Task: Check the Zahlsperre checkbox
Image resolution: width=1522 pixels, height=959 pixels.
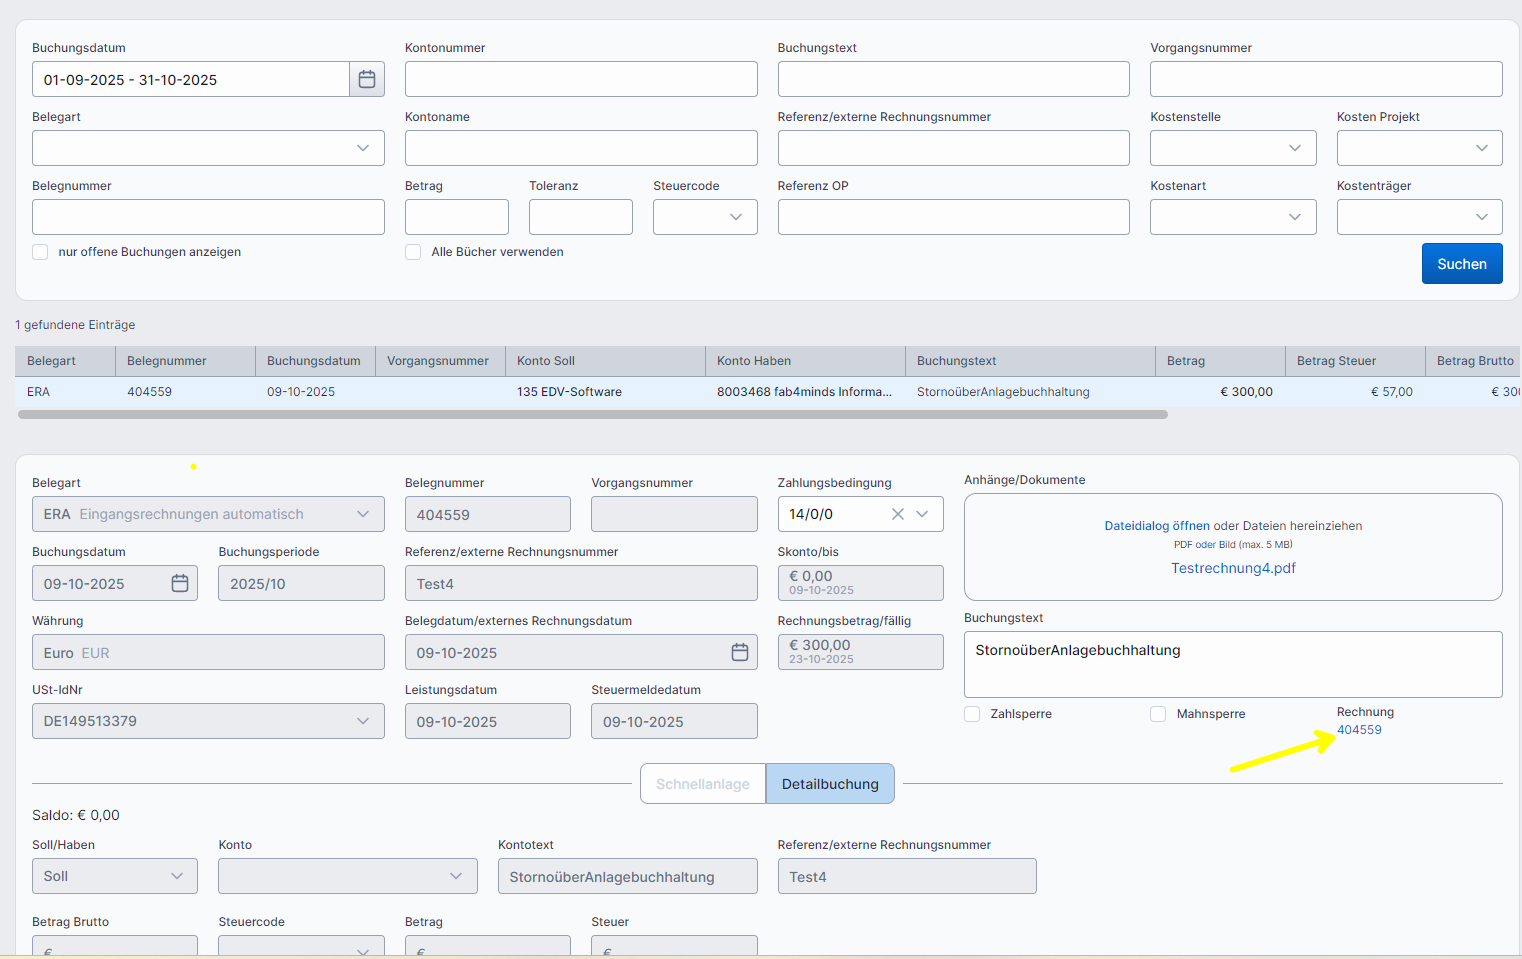Action: [x=972, y=714]
